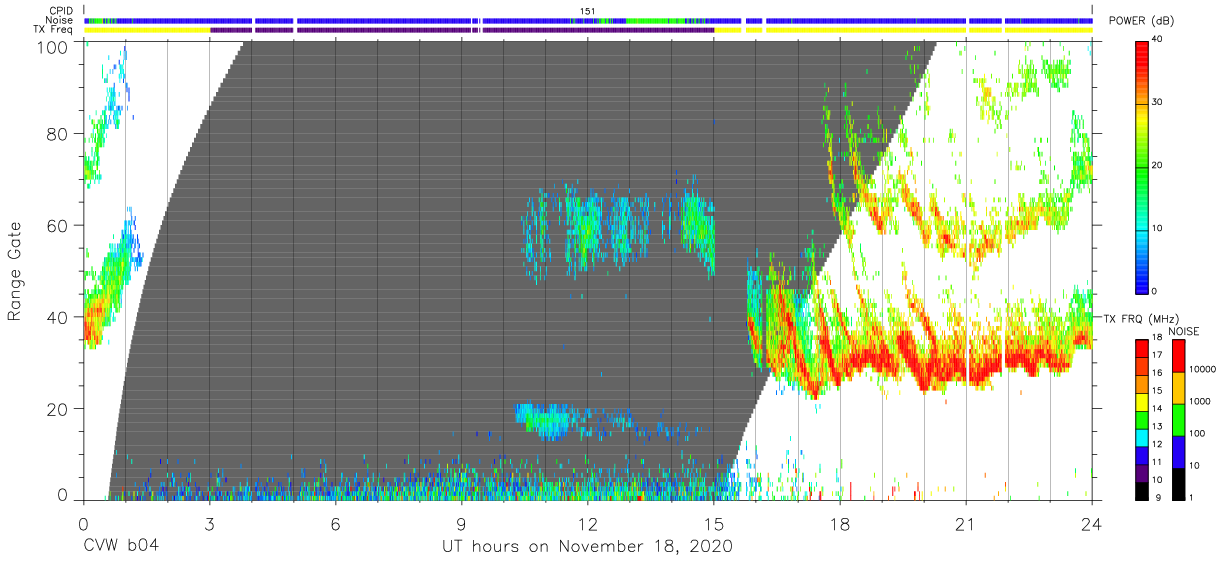The height and width of the screenshot is (567, 1228).
Task: Click the Range Gate tick label "80"
Action: [59, 134]
